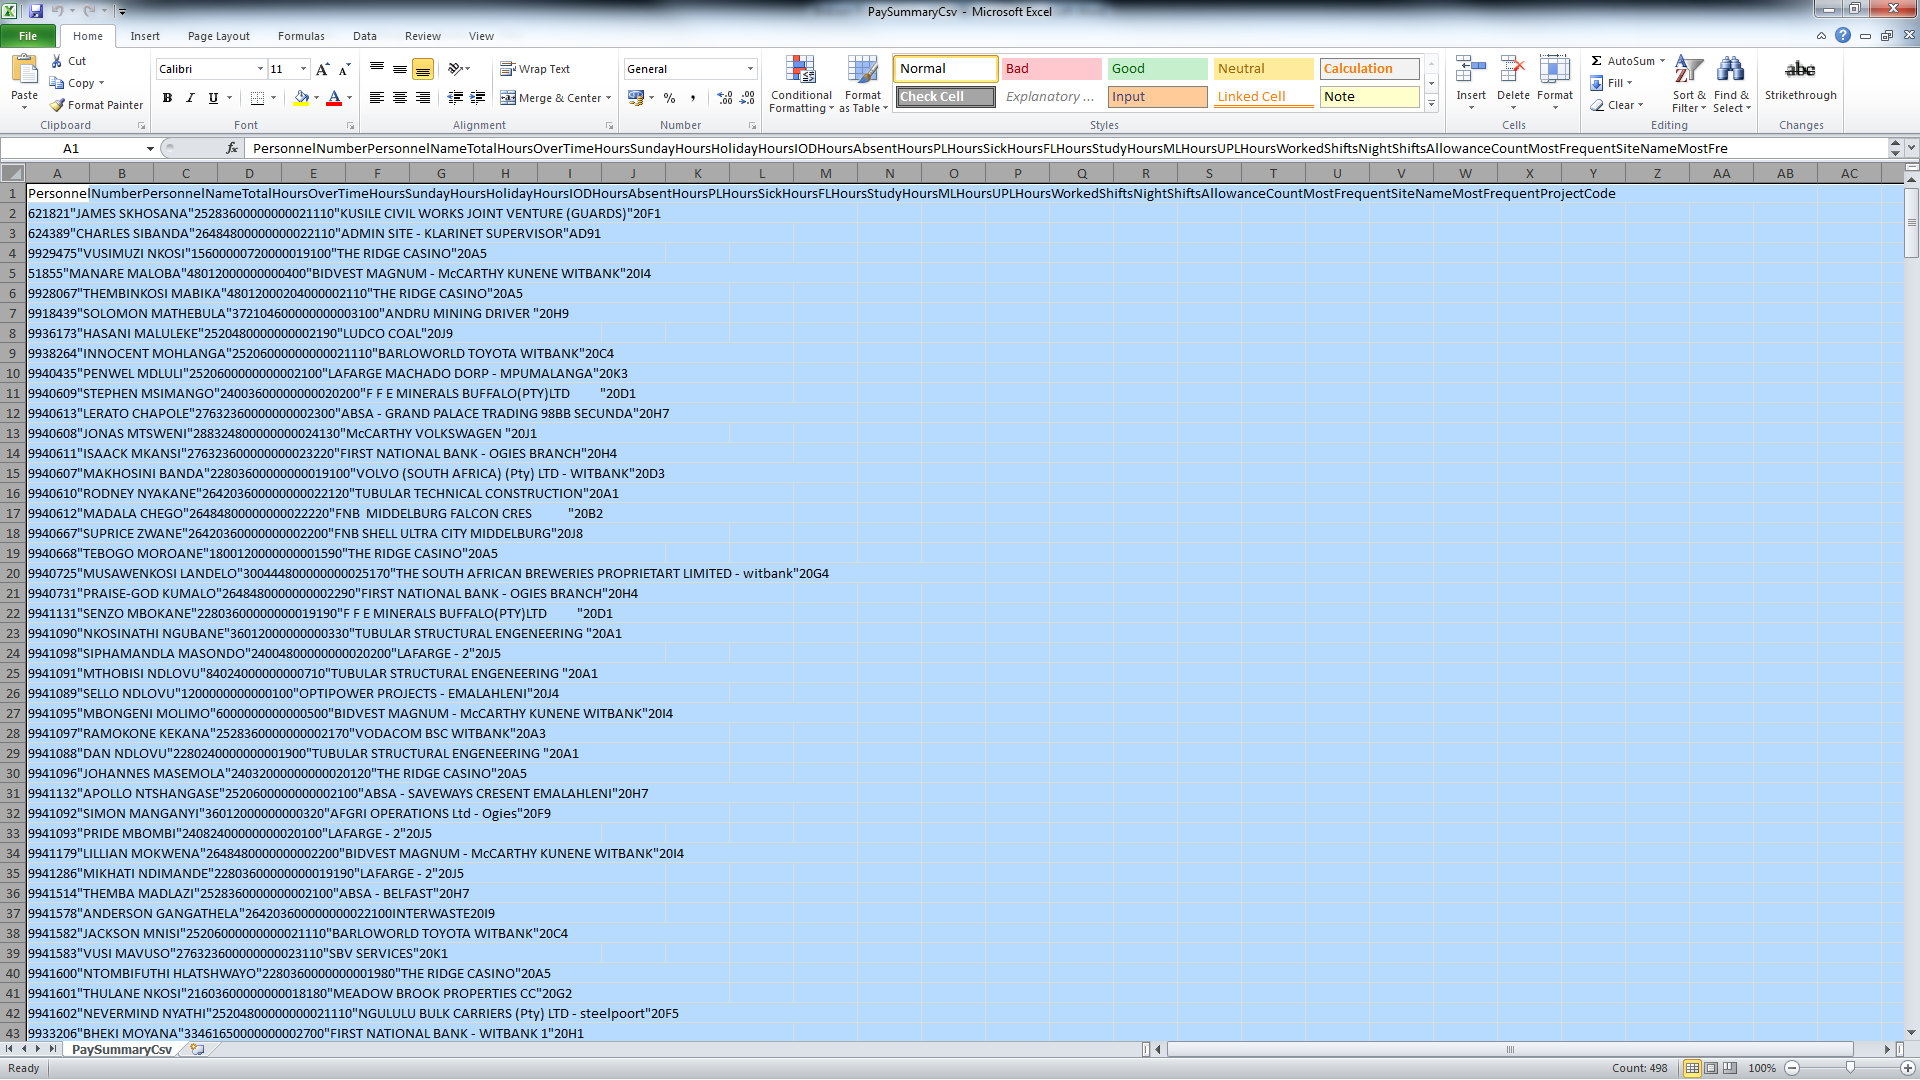
Task: Click Increase Indent icon
Action: click(x=478, y=98)
